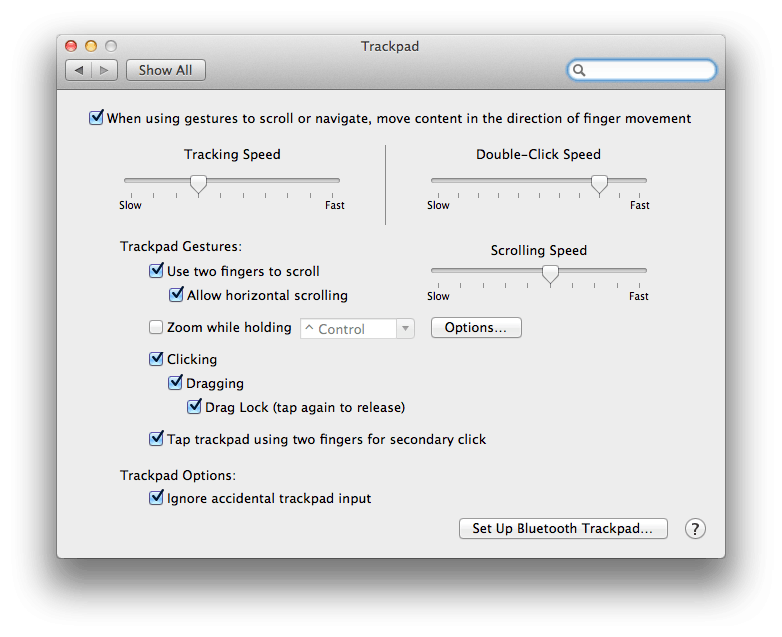Click the Double-Click Speed label
The width and height of the screenshot is (782, 637).
[538, 154]
